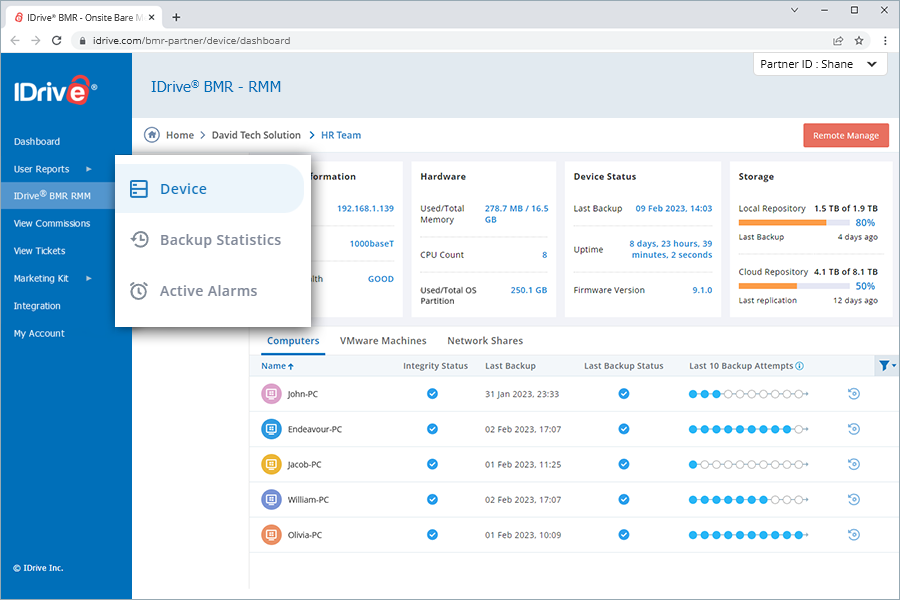
Task: Open the browser three-dot menu
Action: tap(885, 40)
